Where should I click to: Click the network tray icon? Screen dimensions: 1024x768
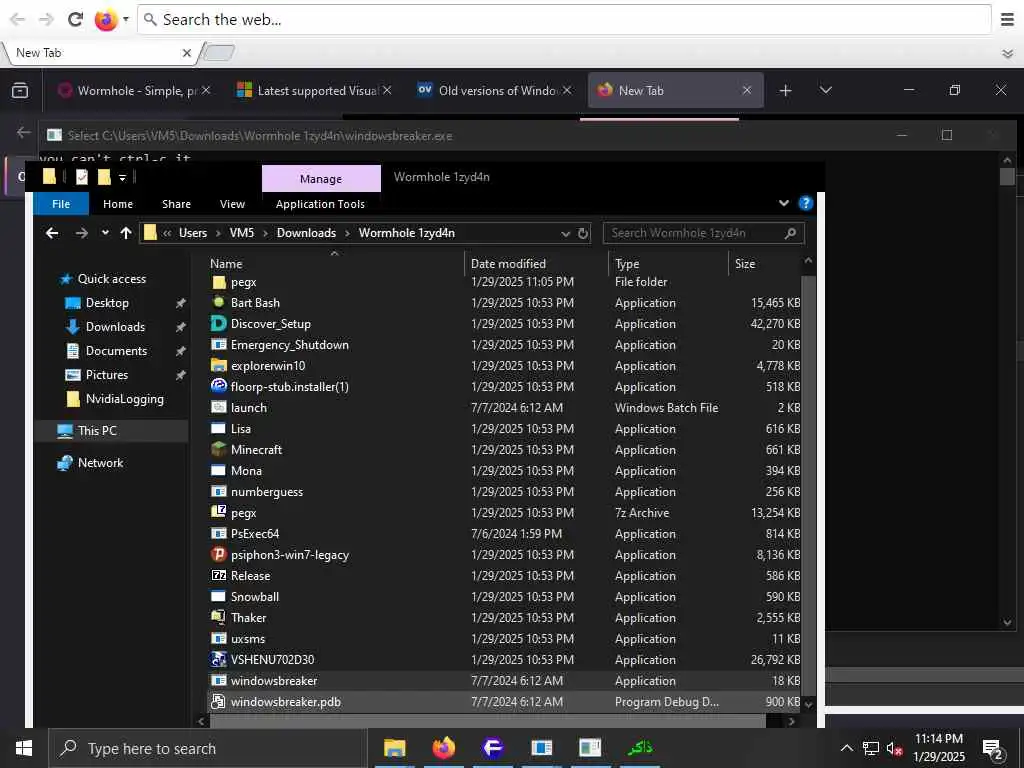point(870,748)
